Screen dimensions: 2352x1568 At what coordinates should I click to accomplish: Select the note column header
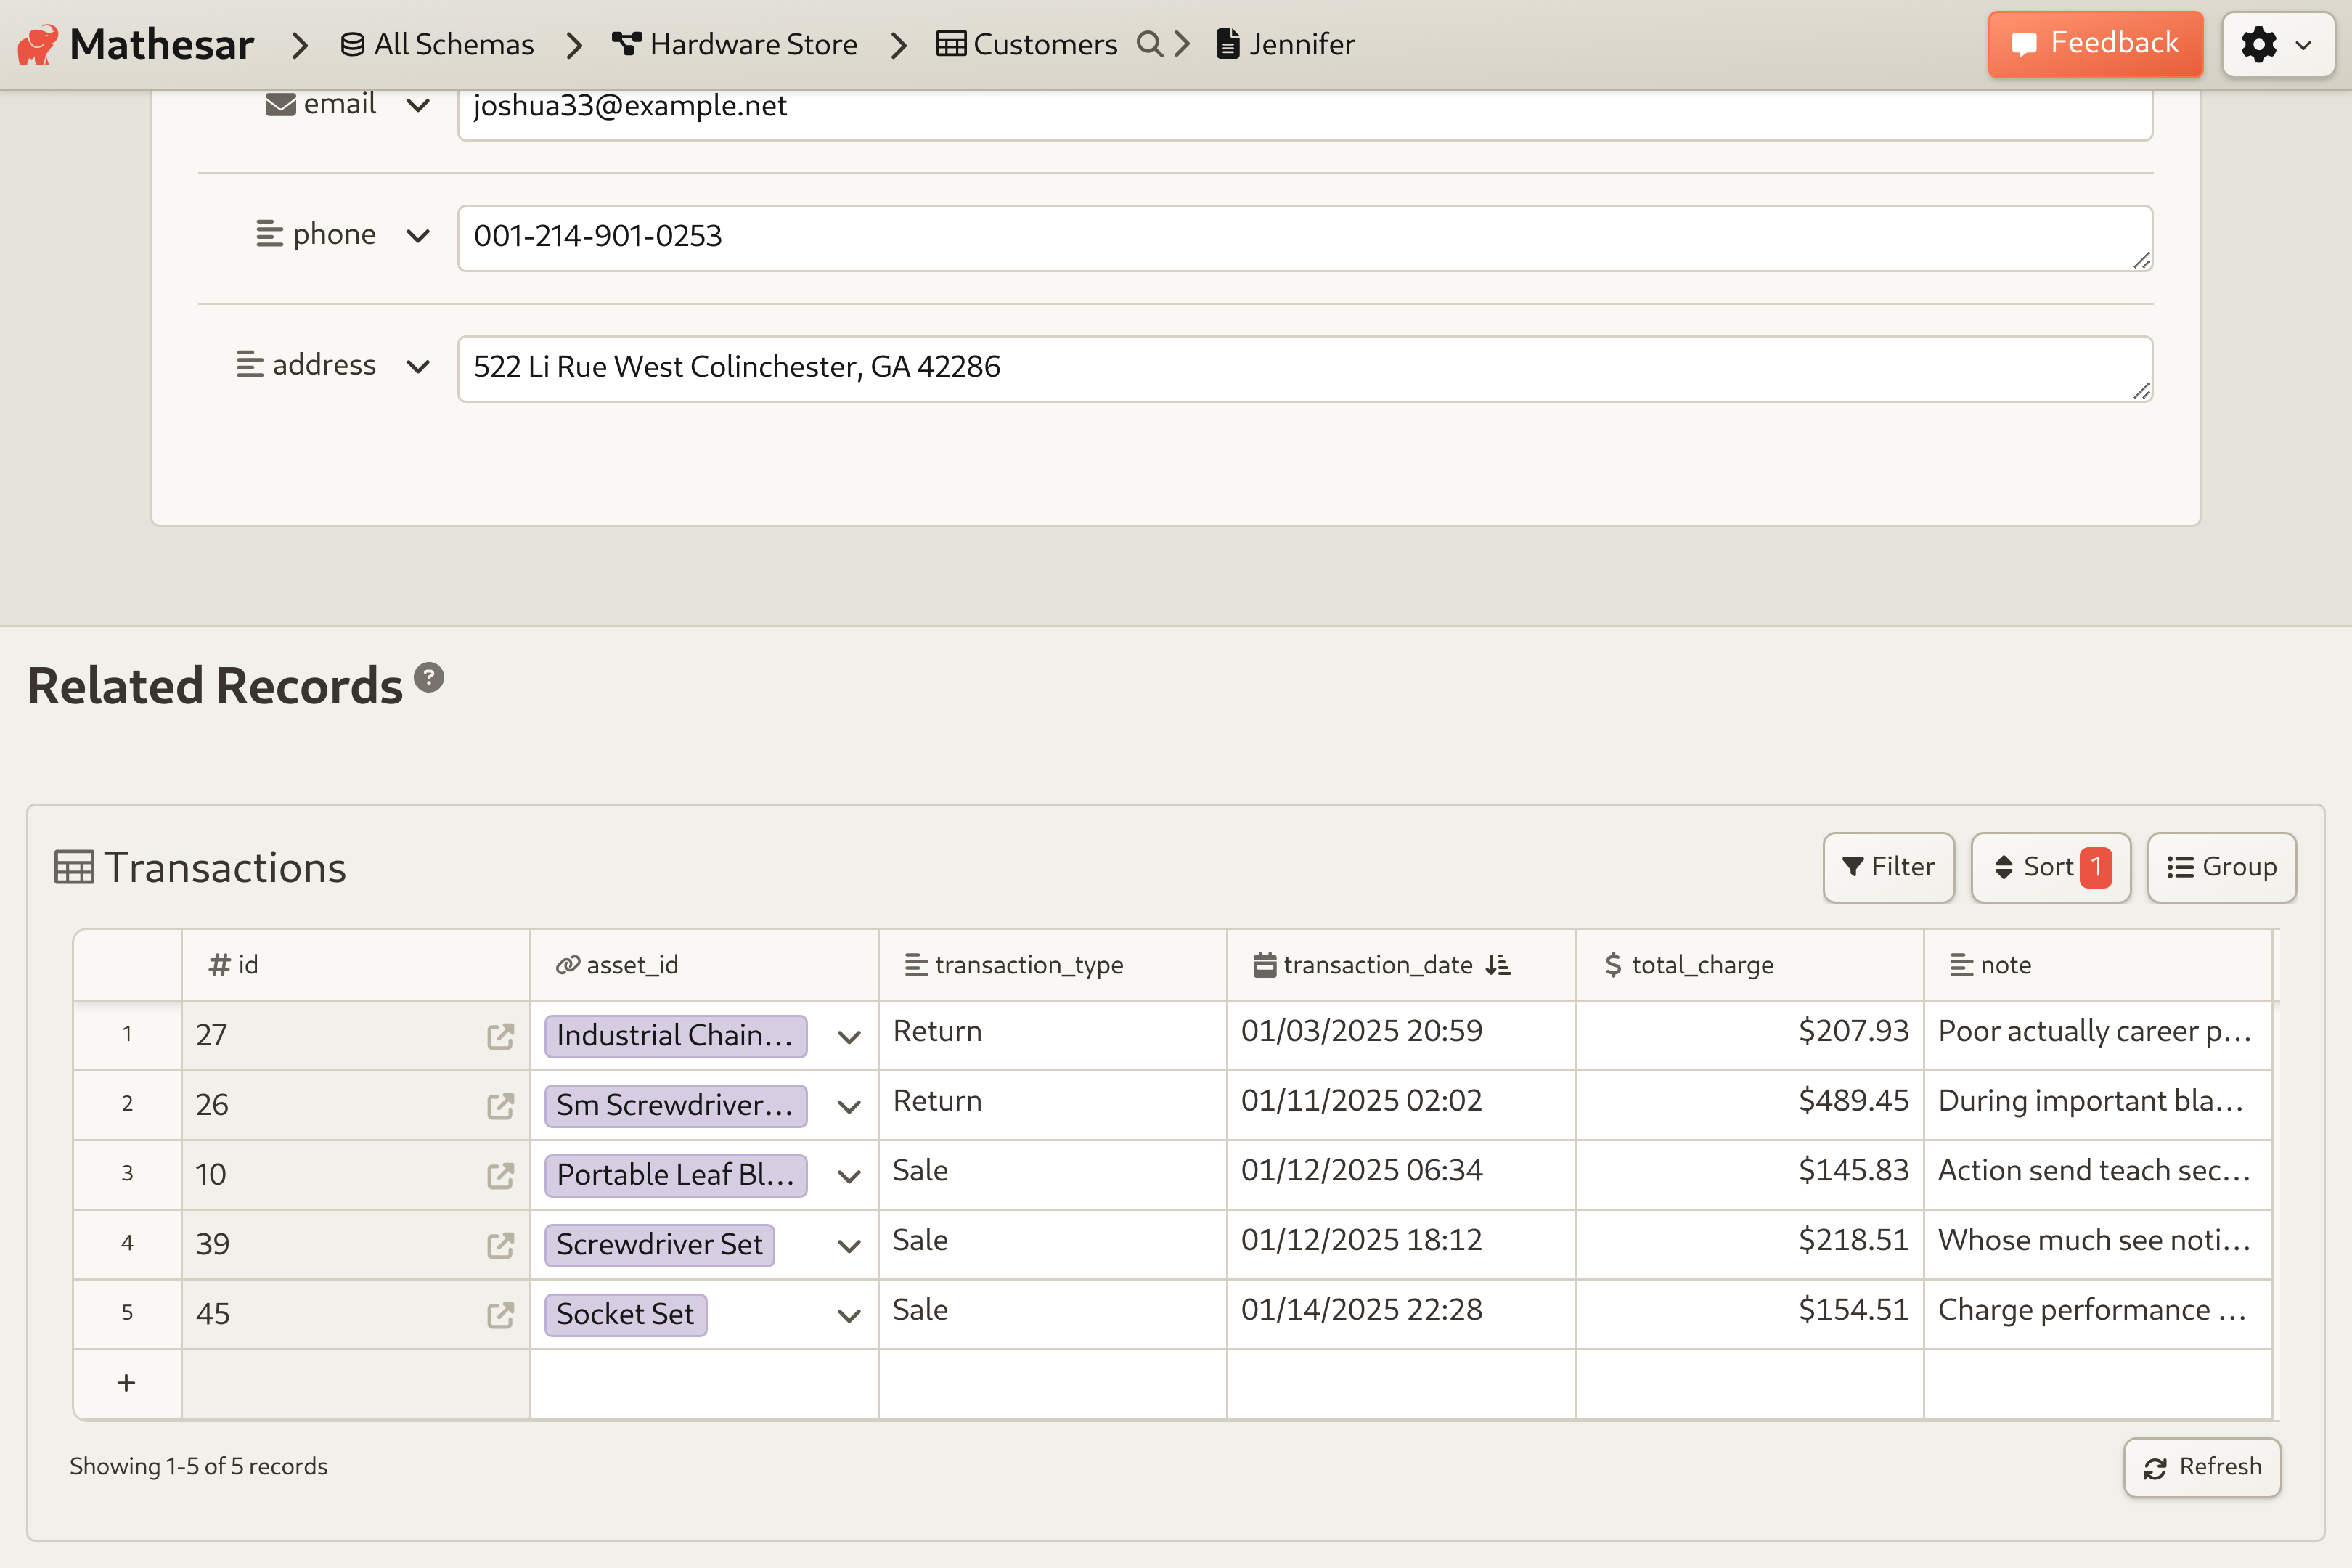(x=2097, y=965)
